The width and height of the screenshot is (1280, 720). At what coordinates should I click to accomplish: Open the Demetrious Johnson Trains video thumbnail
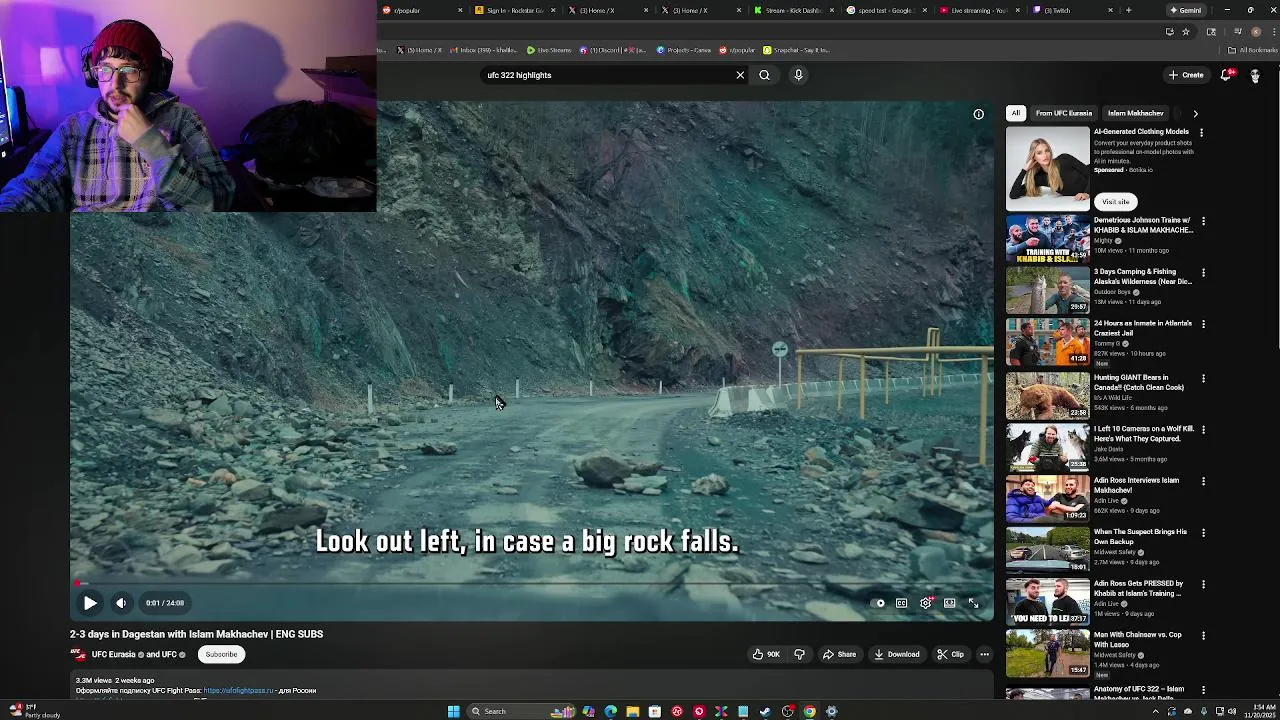[x=1048, y=239]
